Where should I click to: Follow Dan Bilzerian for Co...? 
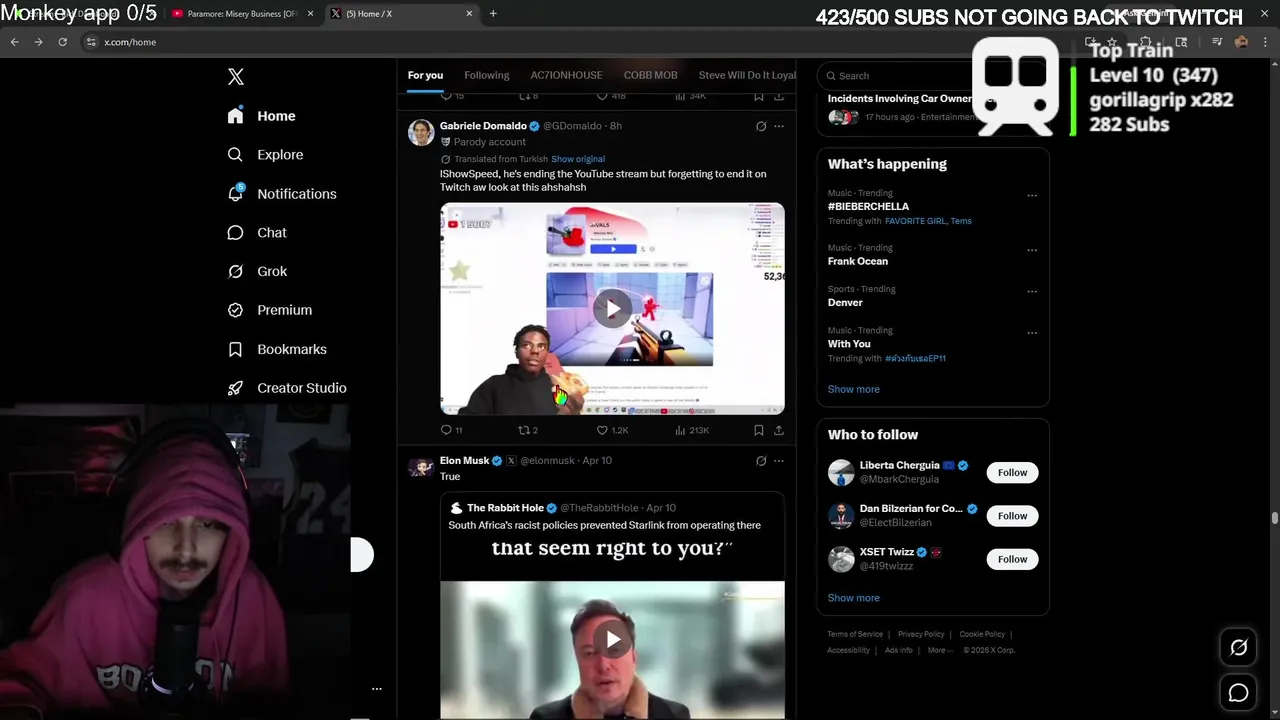click(x=1012, y=516)
